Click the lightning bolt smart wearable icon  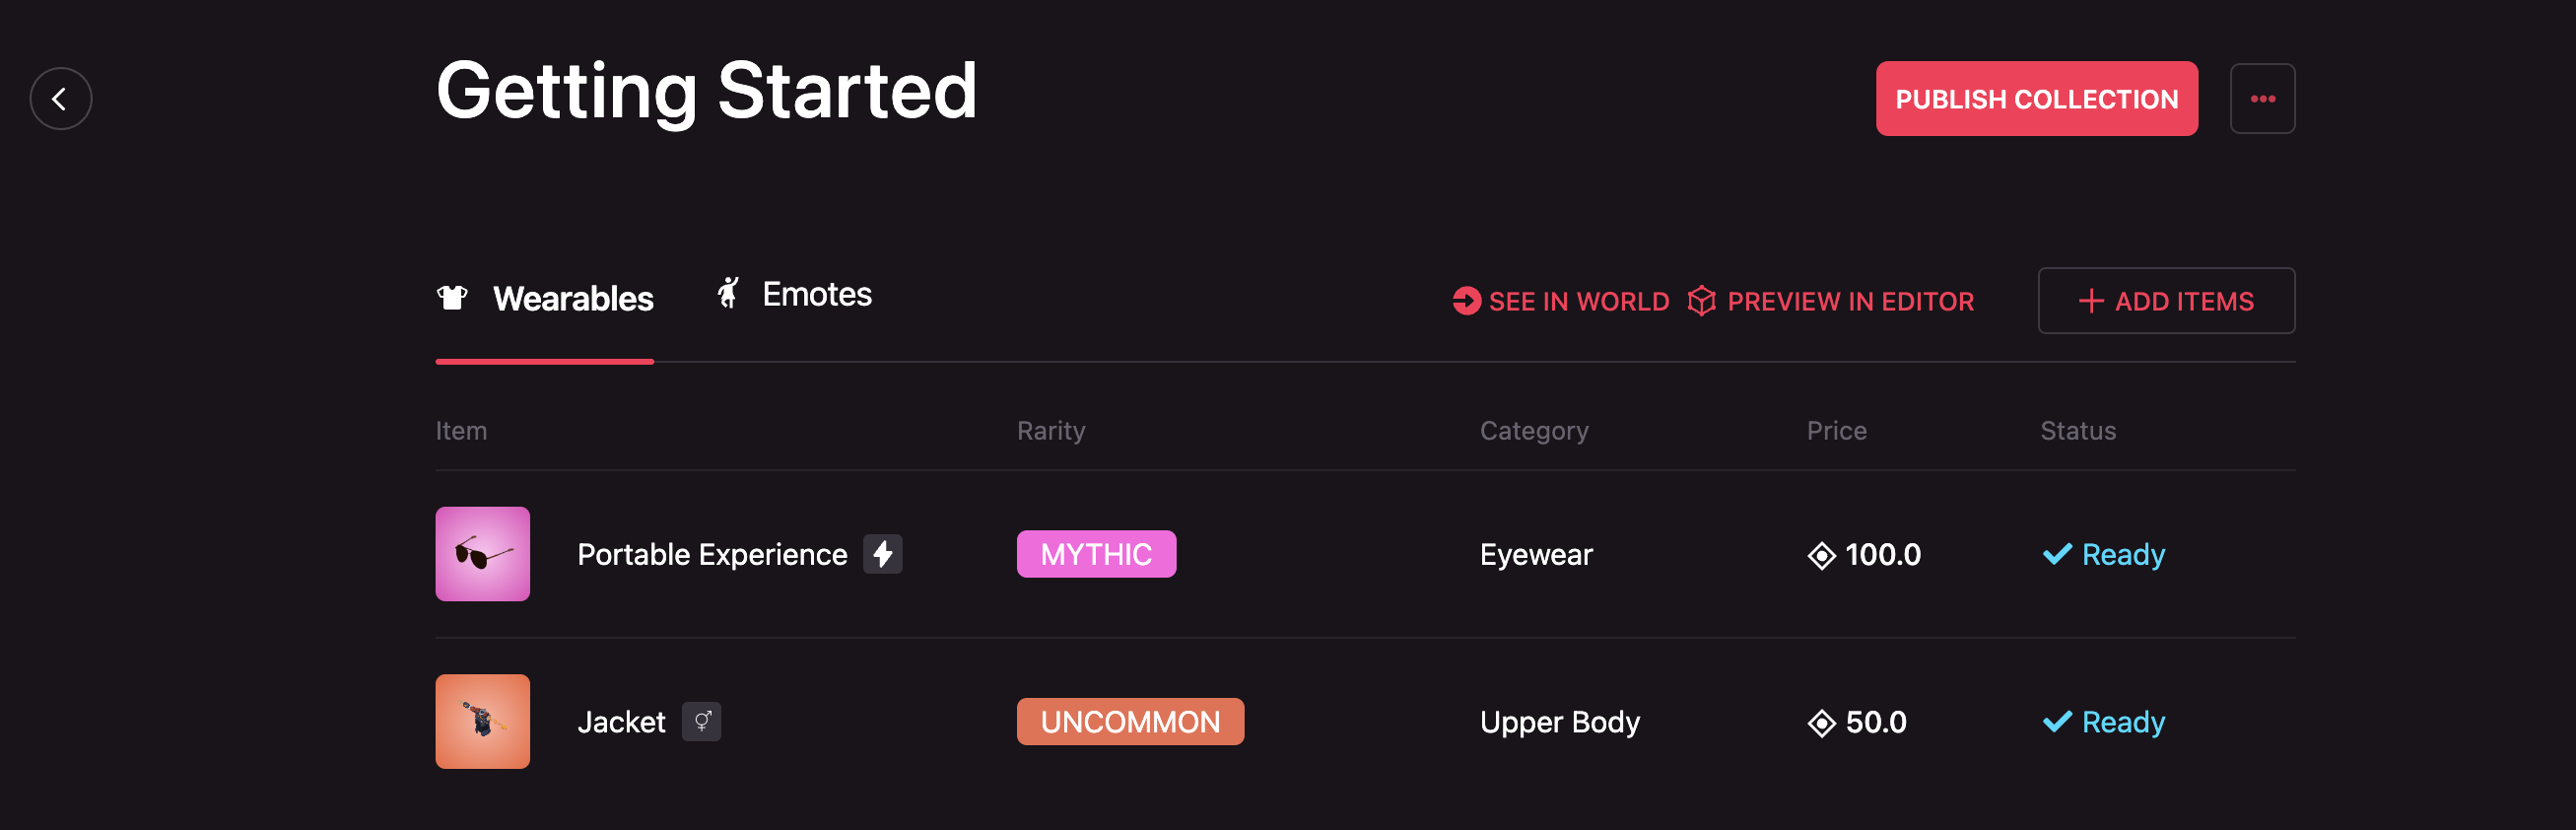click(x=883, y=554)
